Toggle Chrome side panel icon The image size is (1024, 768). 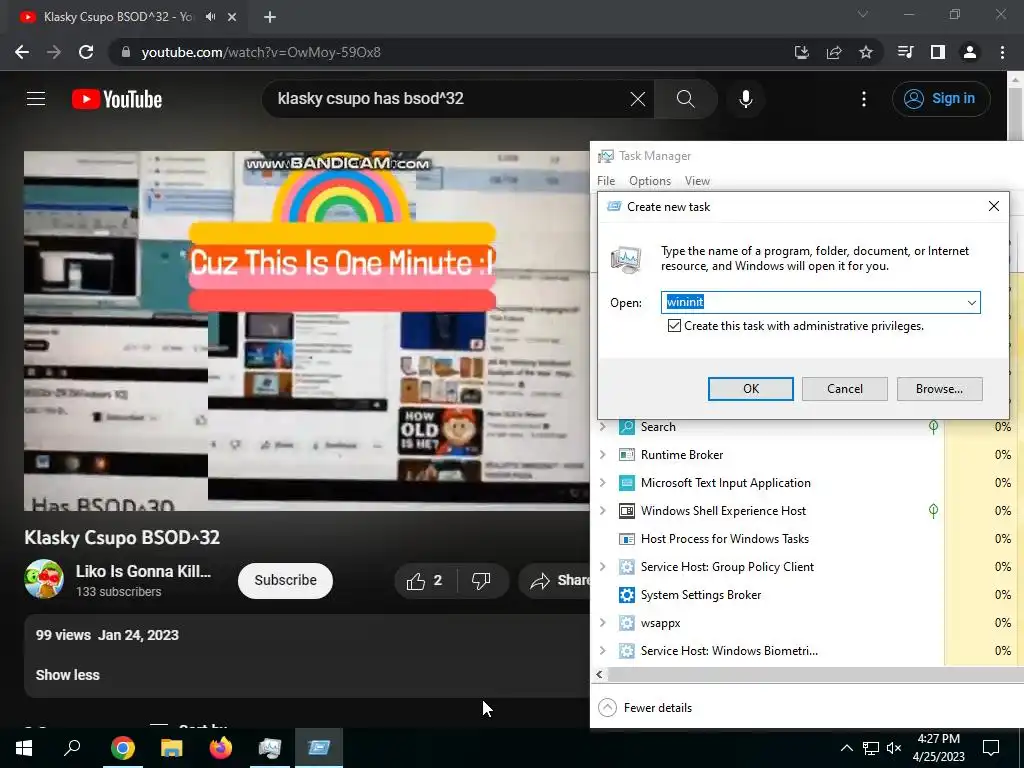coord(938,52)
